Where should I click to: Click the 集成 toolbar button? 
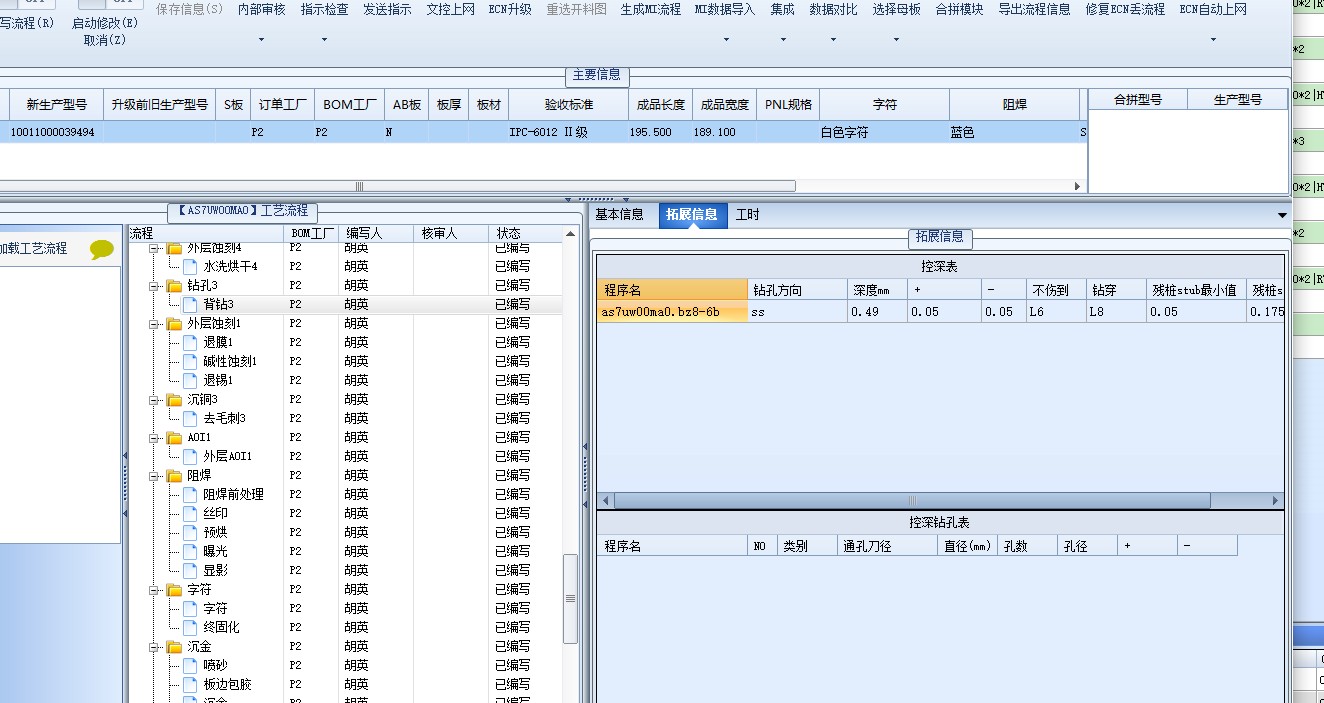click(x=782, y=10)
